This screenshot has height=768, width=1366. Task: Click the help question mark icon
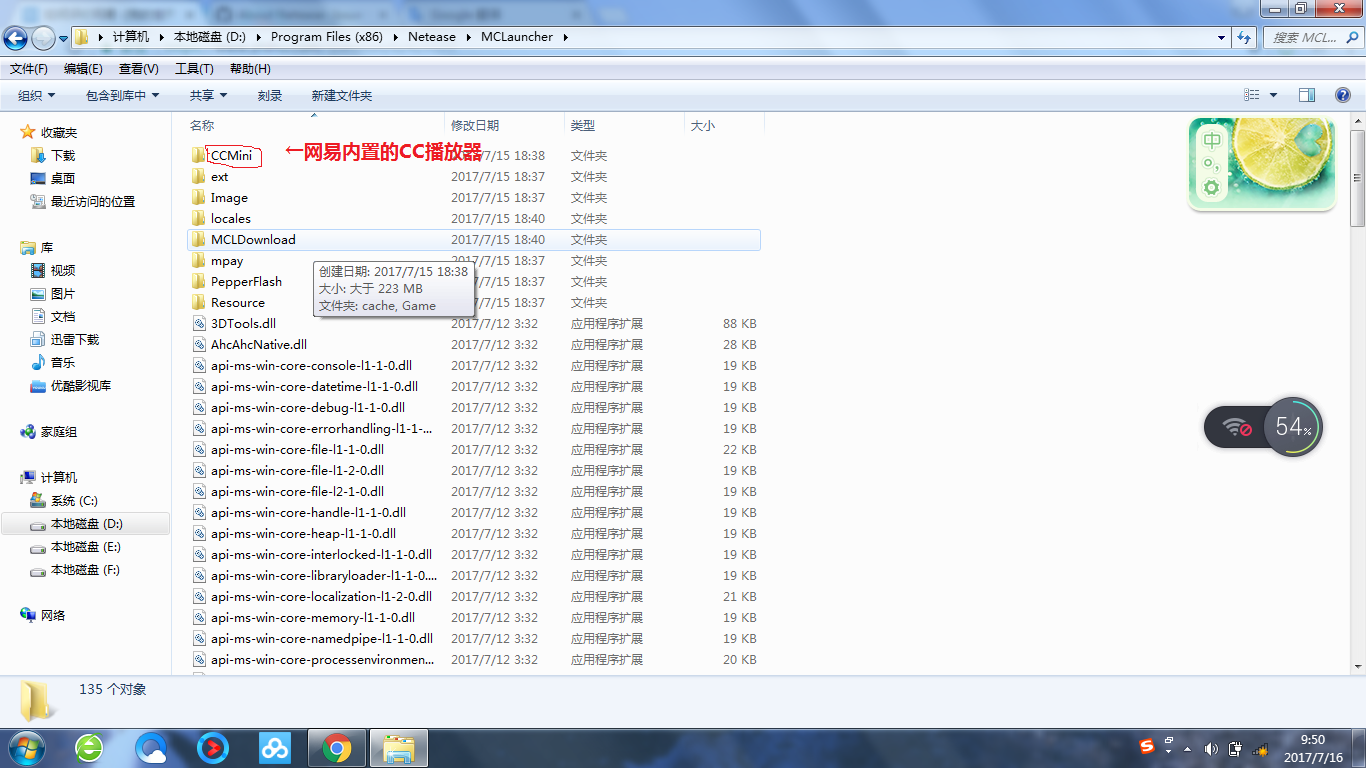(1344, 95)
